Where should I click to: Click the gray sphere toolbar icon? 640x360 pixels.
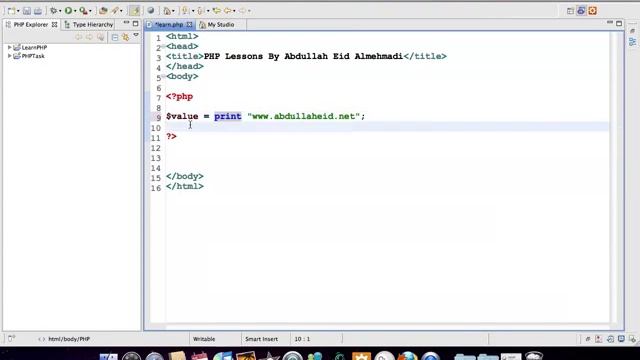point(151,11)
